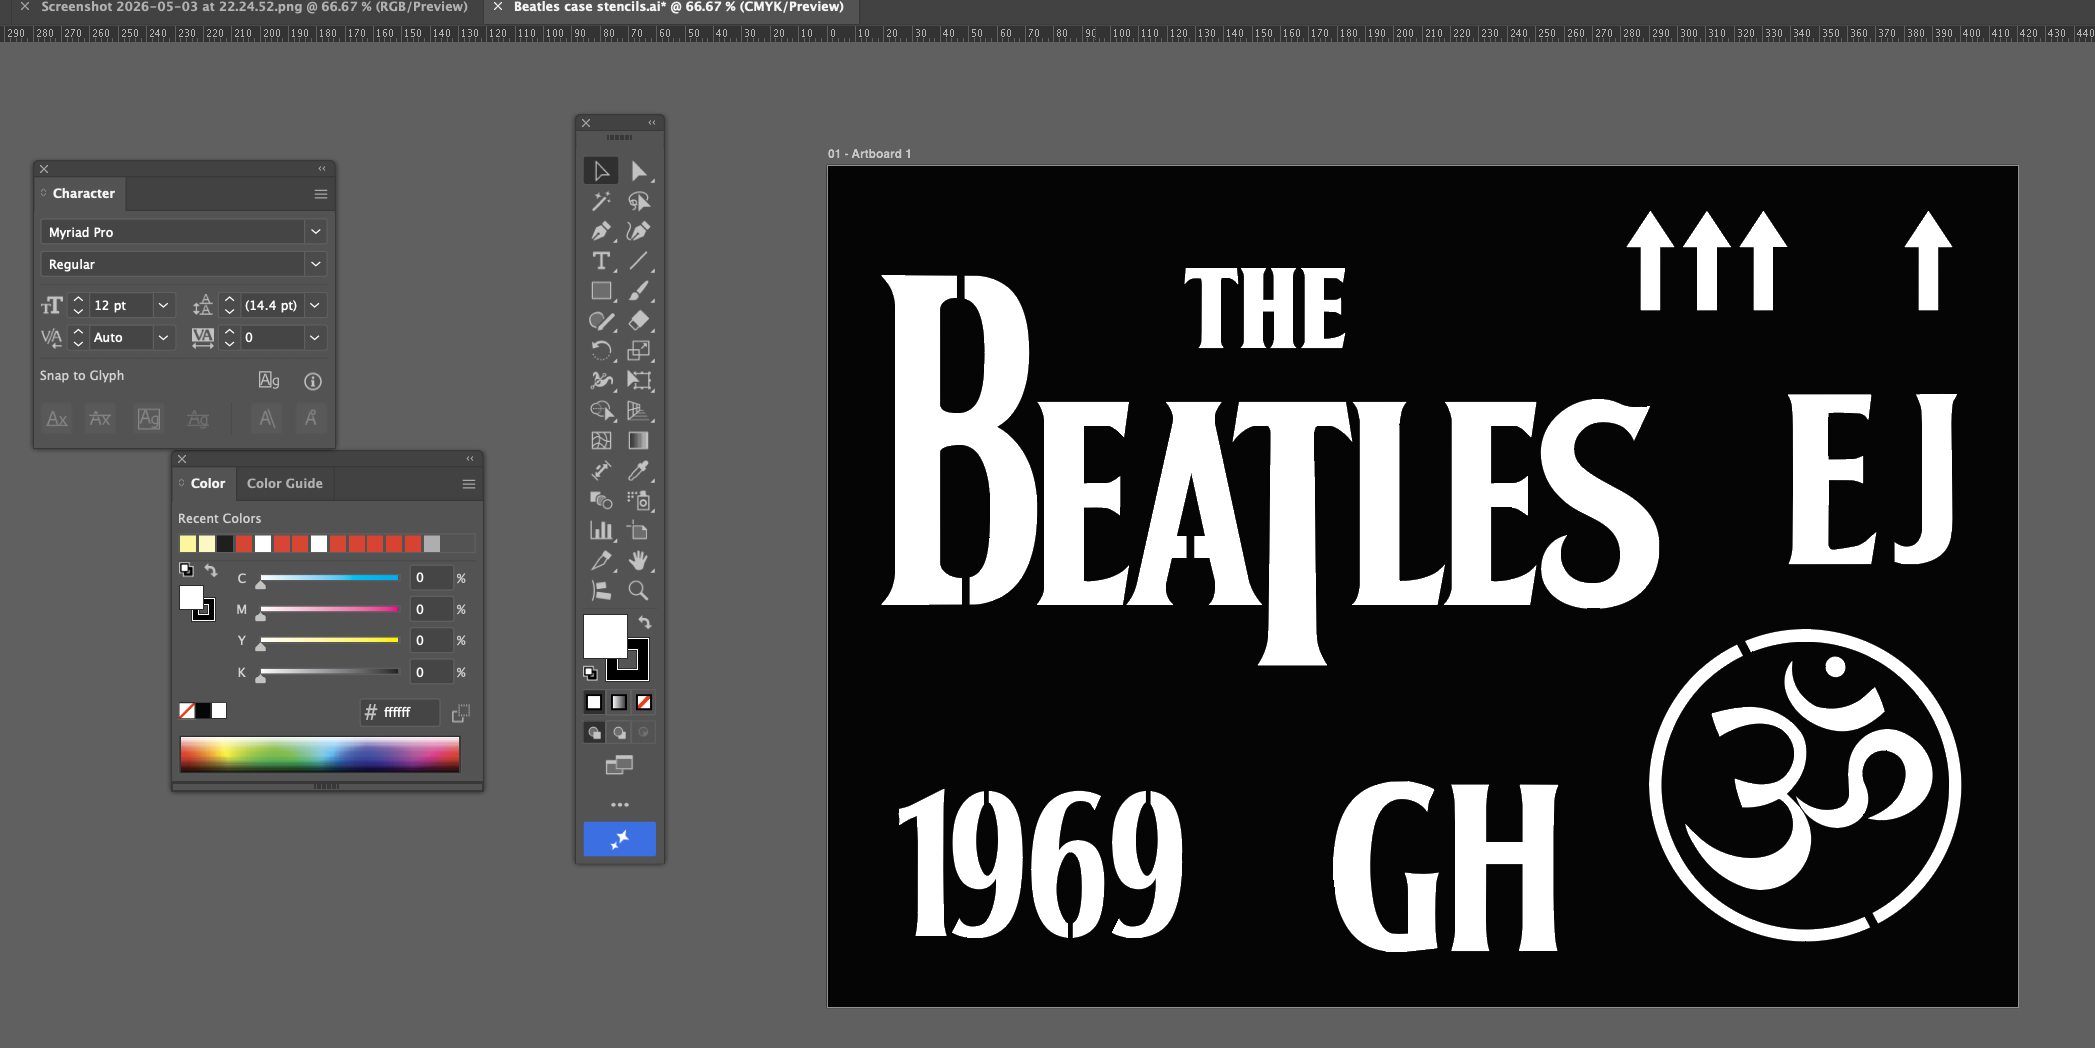Reset default fill and stroke in toolbar
Viewport: 2095px width, 1048px height.
point(590,673)
